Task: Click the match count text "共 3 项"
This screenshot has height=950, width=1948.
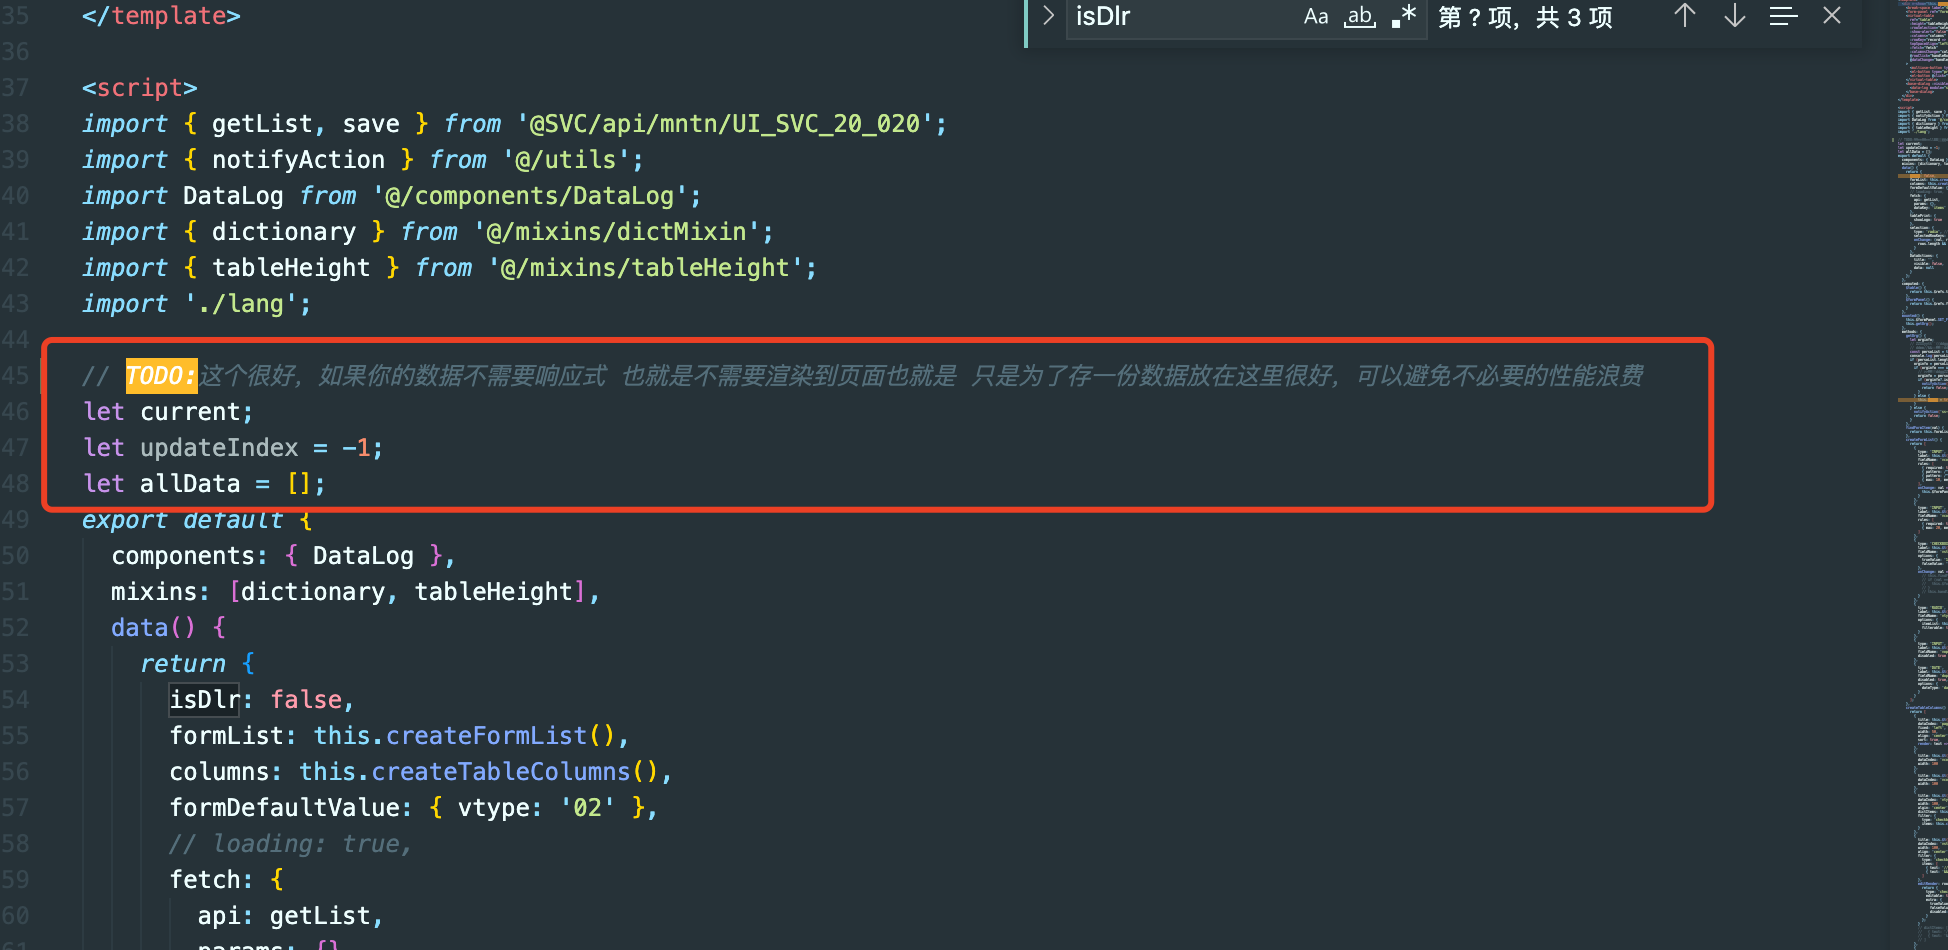Action: pyautogui.click(x=1574, y=17)
